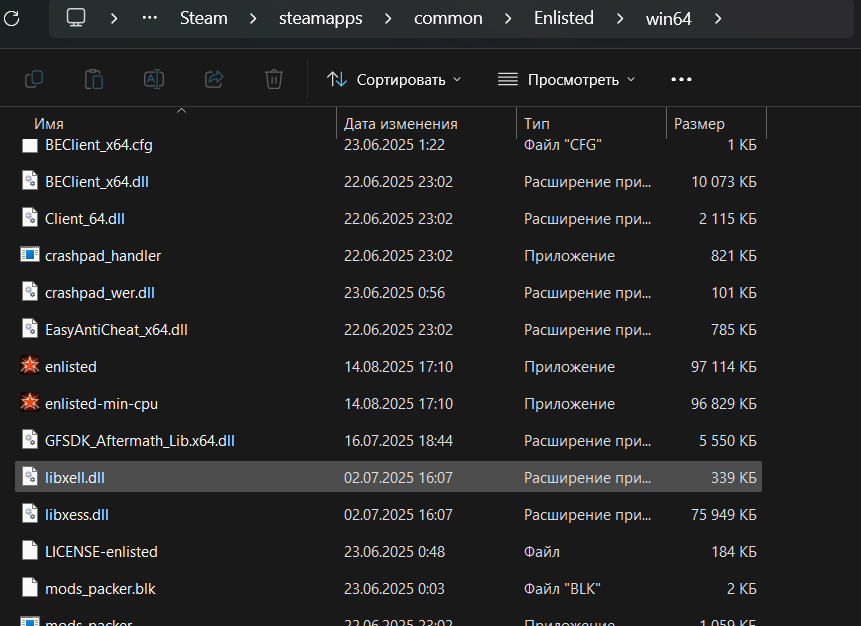861x626 pixels.
Task: Go to steamapps folder in breadcrumb
Action: (x=321, y=18)
